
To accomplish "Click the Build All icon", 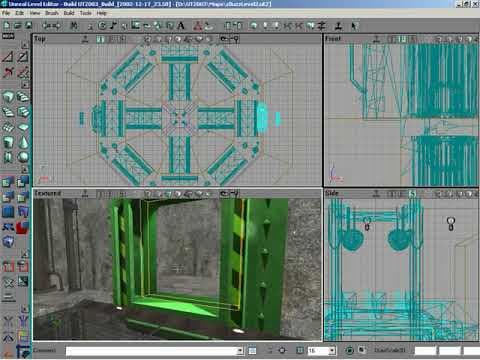I will pos(310,26).
